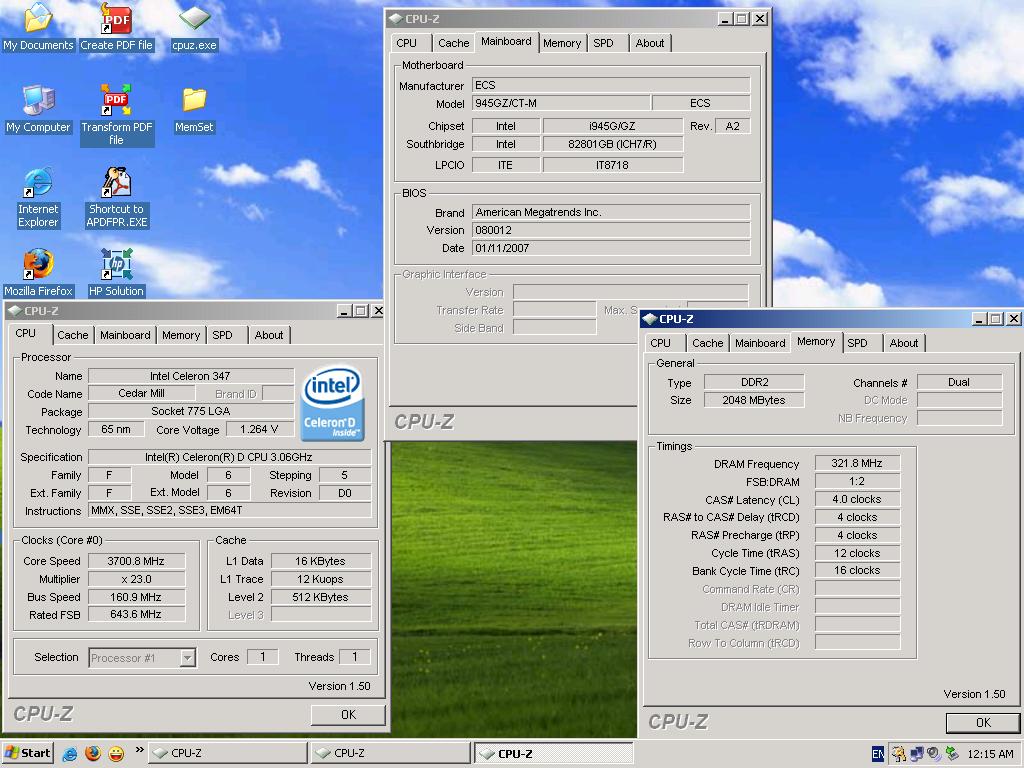Click the 3700.8 MHz core speed value
Viewport: 1024px width, 768px height.
pyautogui.click(x=136, y=561)
